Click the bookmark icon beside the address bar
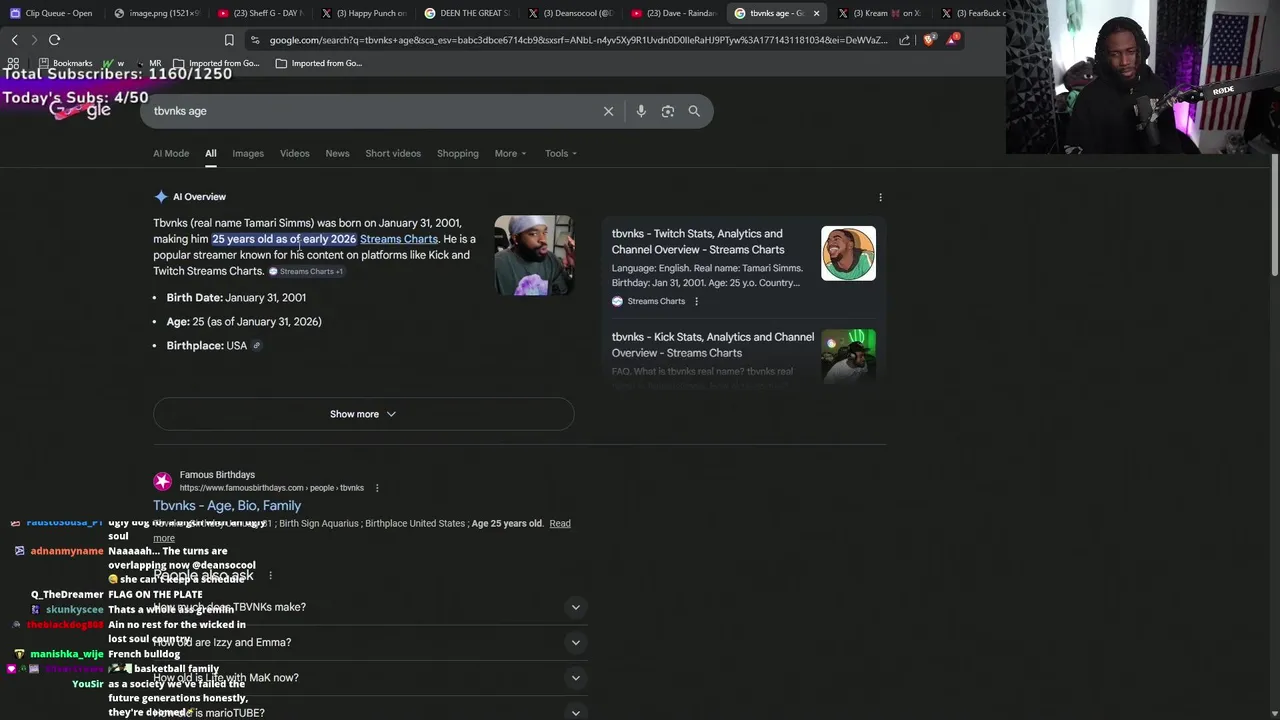 [x=229, y=40]
